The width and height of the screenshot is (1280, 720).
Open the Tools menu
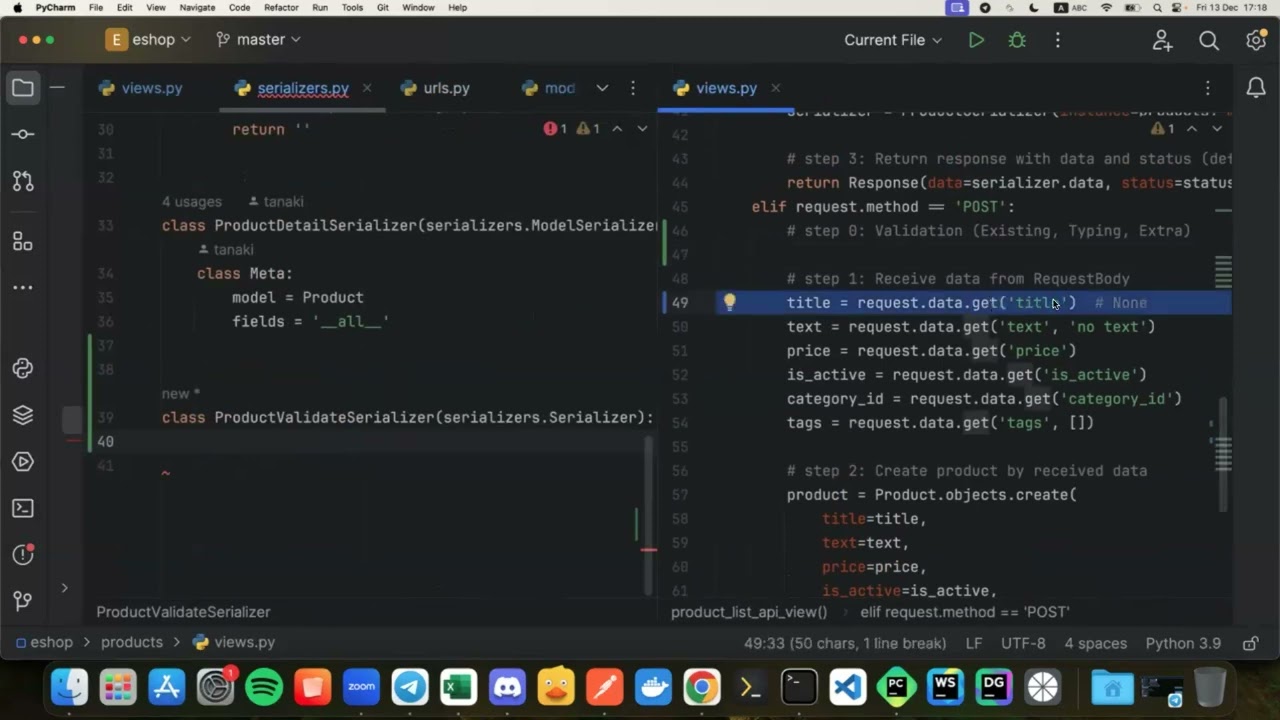pyautogui.click(x=352, y=7)
